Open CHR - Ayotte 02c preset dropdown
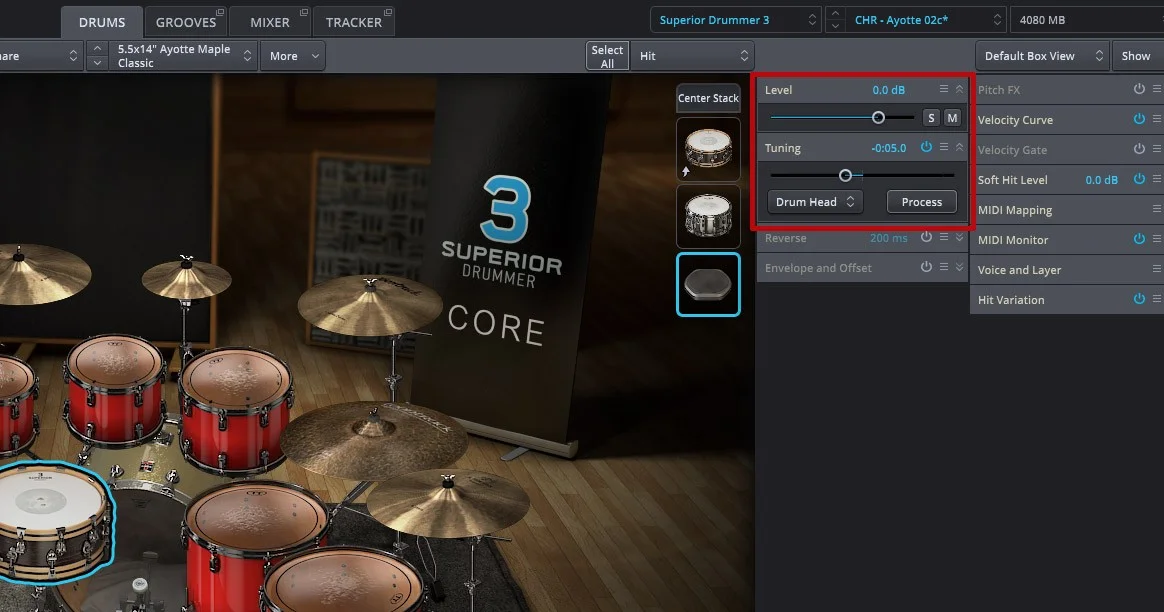1164x612 pixels. (924, 20)
